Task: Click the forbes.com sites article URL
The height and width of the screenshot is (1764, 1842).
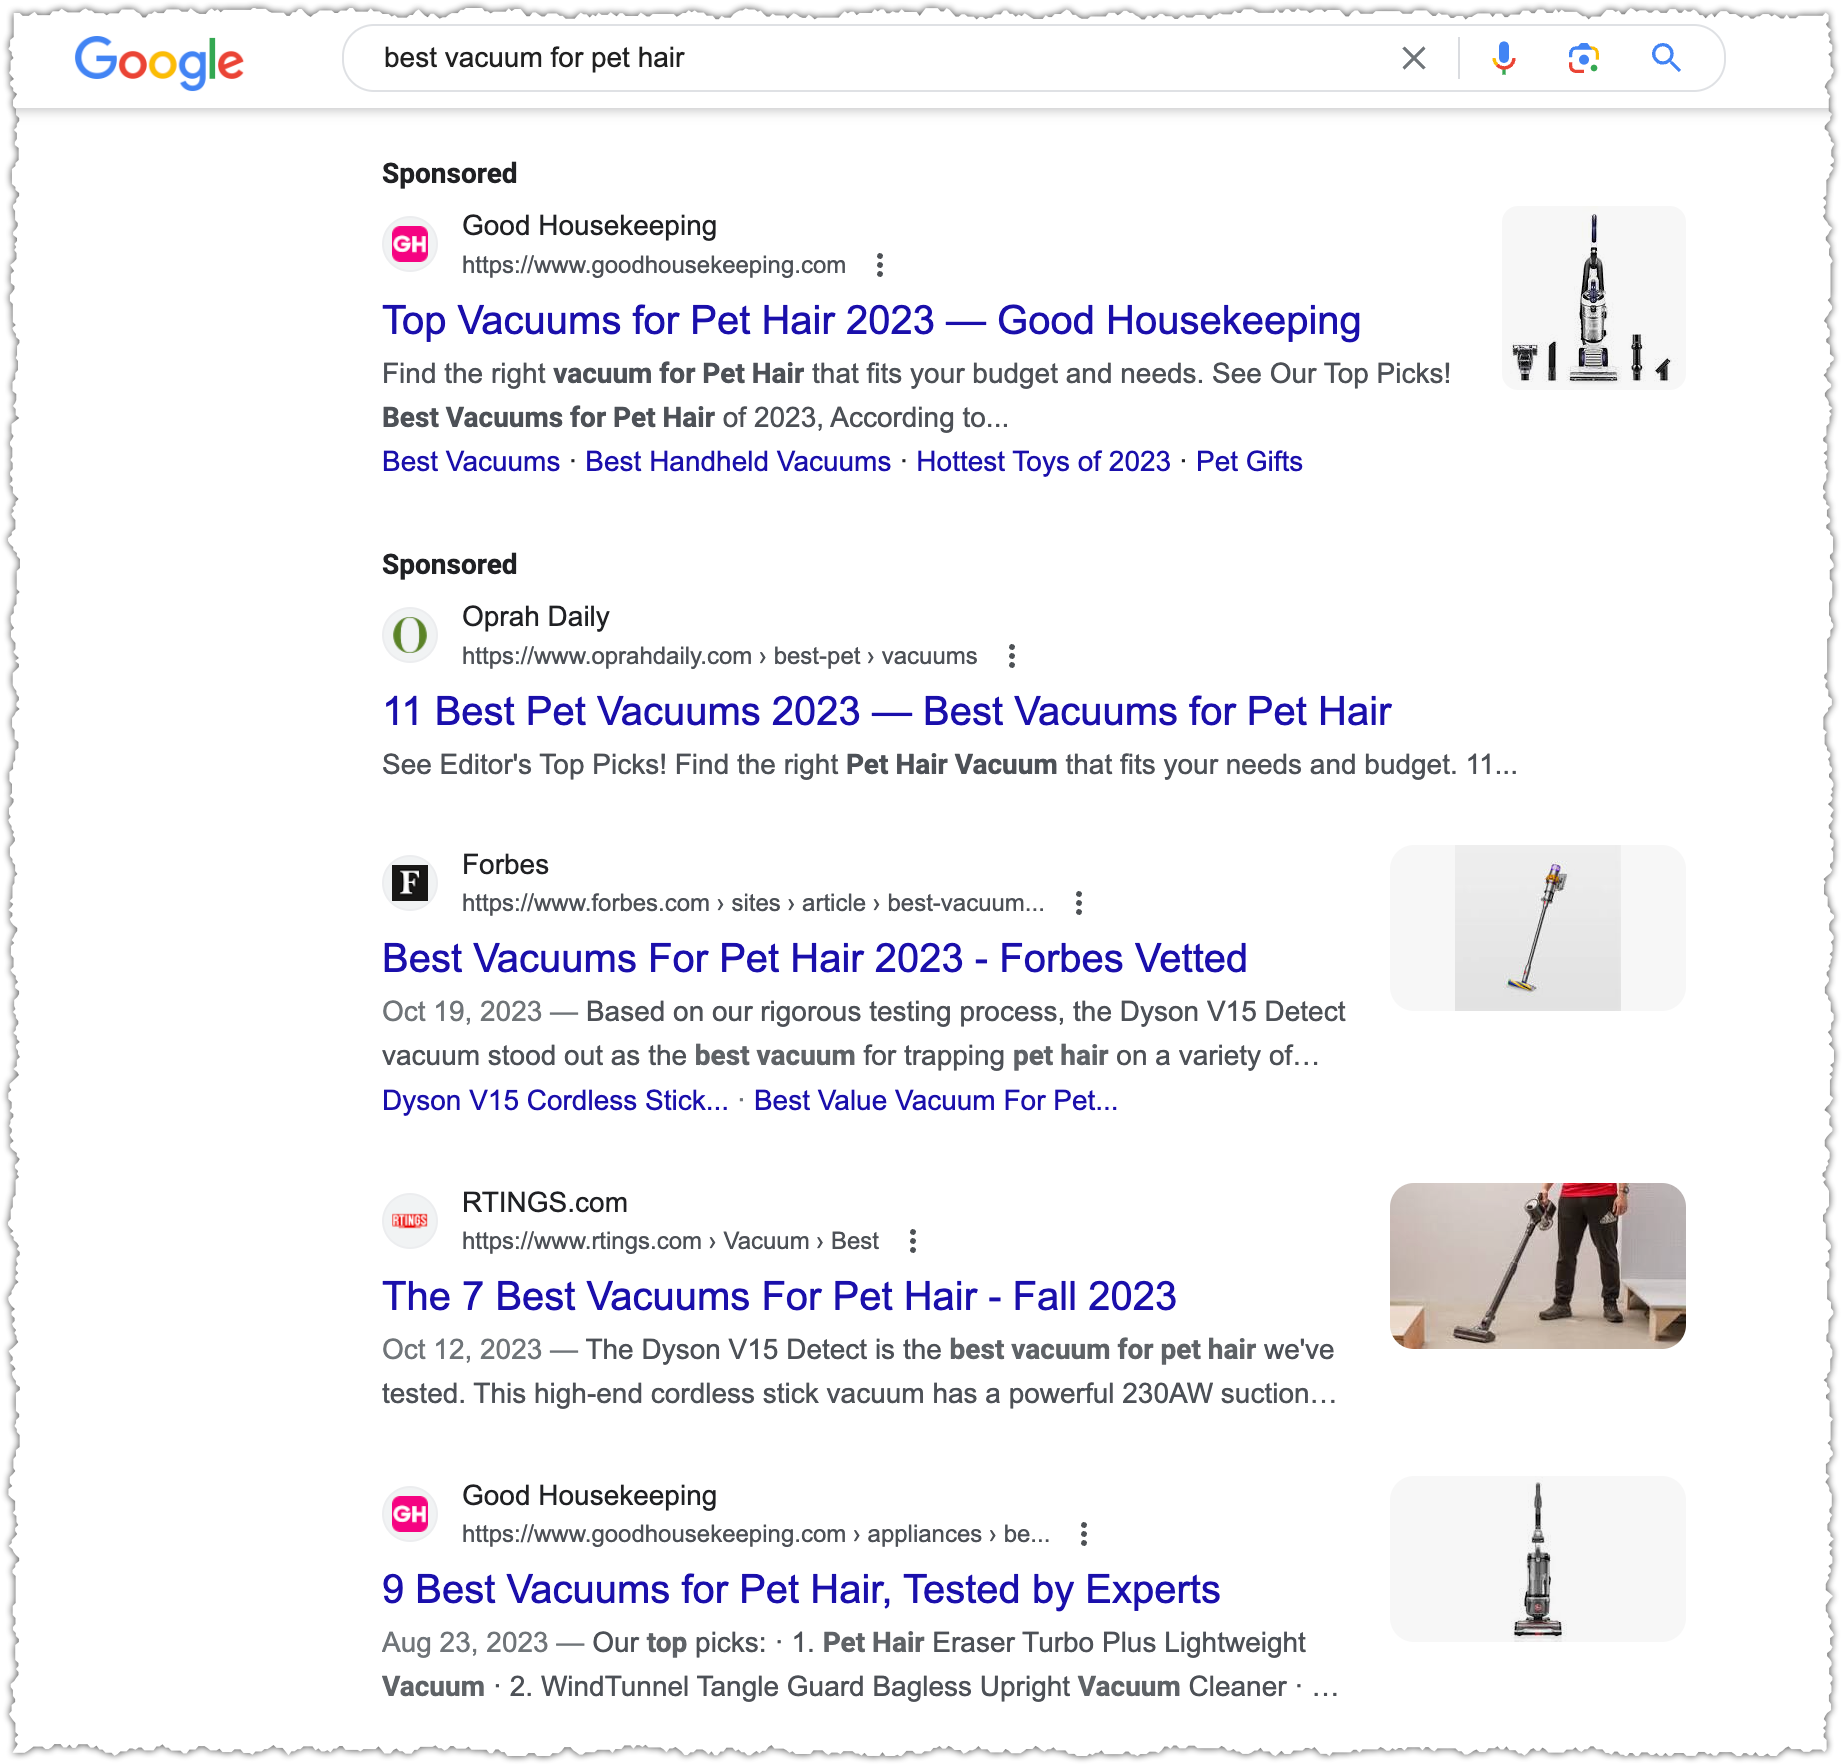Action: coord(753,903)
